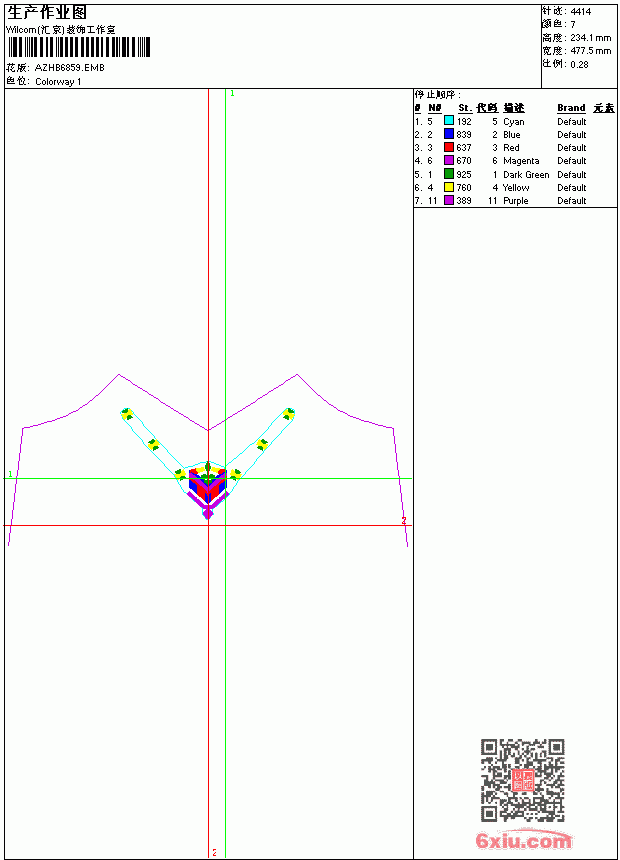Click the St. column header
The height and width of the screenshot is (860, 620).
click(x=465, y=108)
